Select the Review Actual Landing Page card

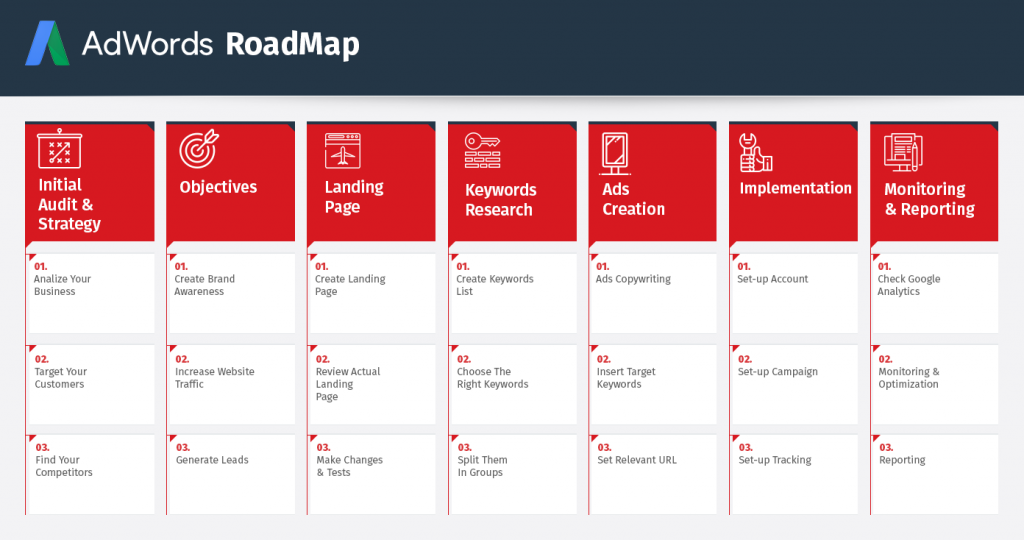coord(372,385)
